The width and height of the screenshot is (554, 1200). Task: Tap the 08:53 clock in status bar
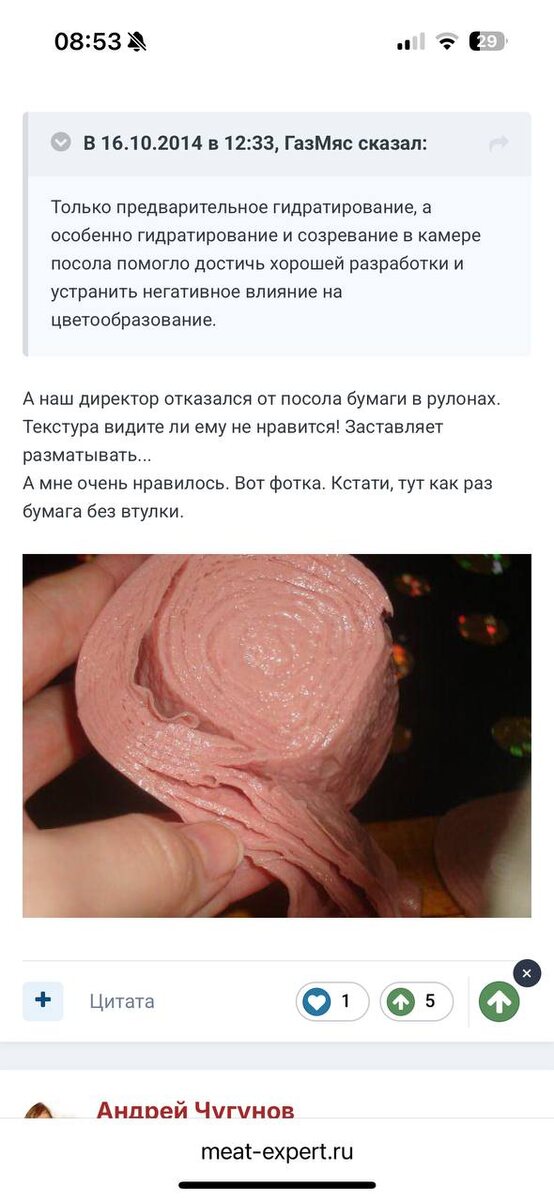(x=88, y=41)
